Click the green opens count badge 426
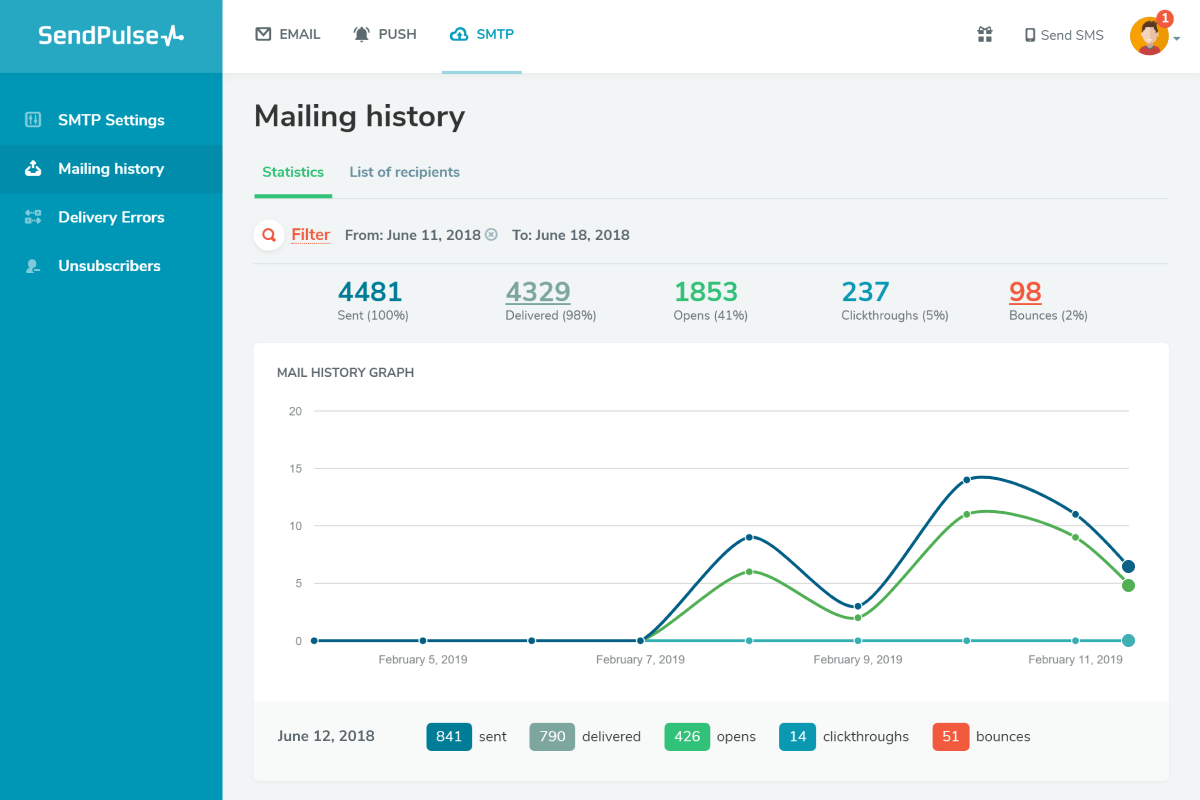The height and width of the screenshot is (800, 1200). click(x=687, y=737)
